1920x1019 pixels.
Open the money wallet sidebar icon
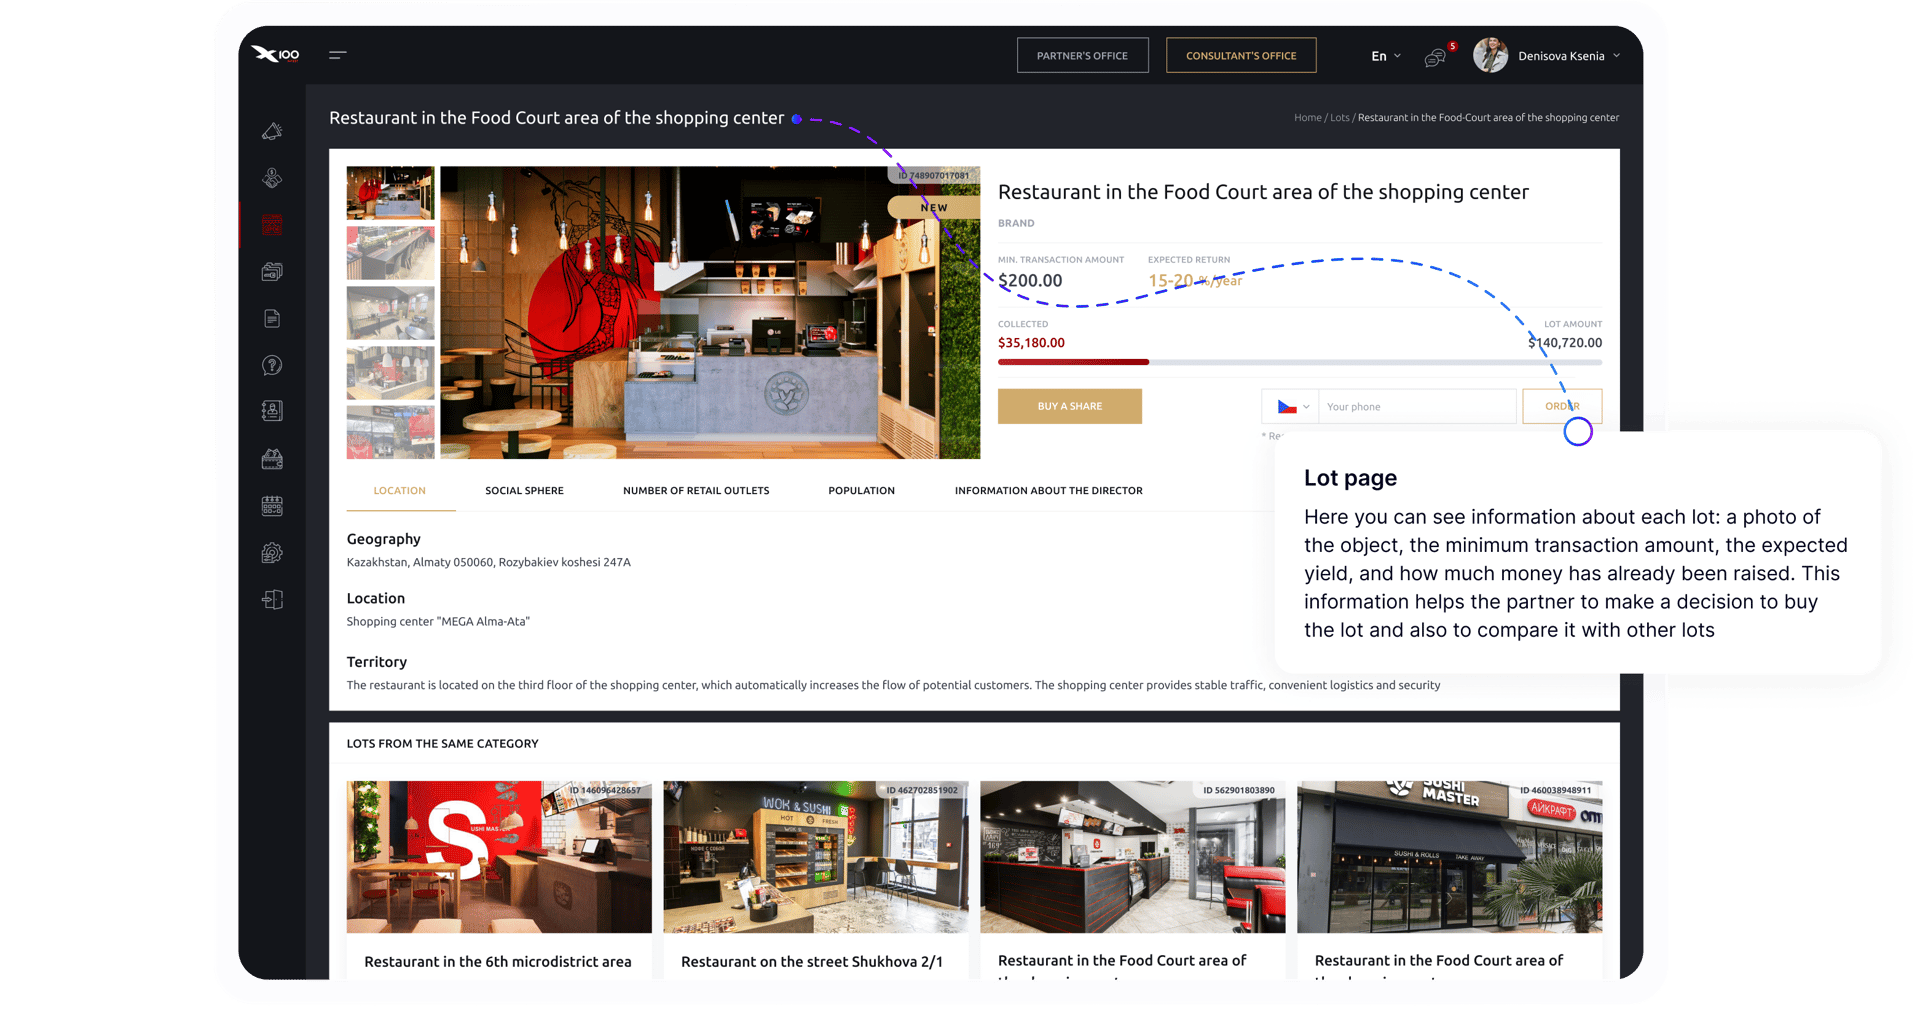click(x=272, y=459)
